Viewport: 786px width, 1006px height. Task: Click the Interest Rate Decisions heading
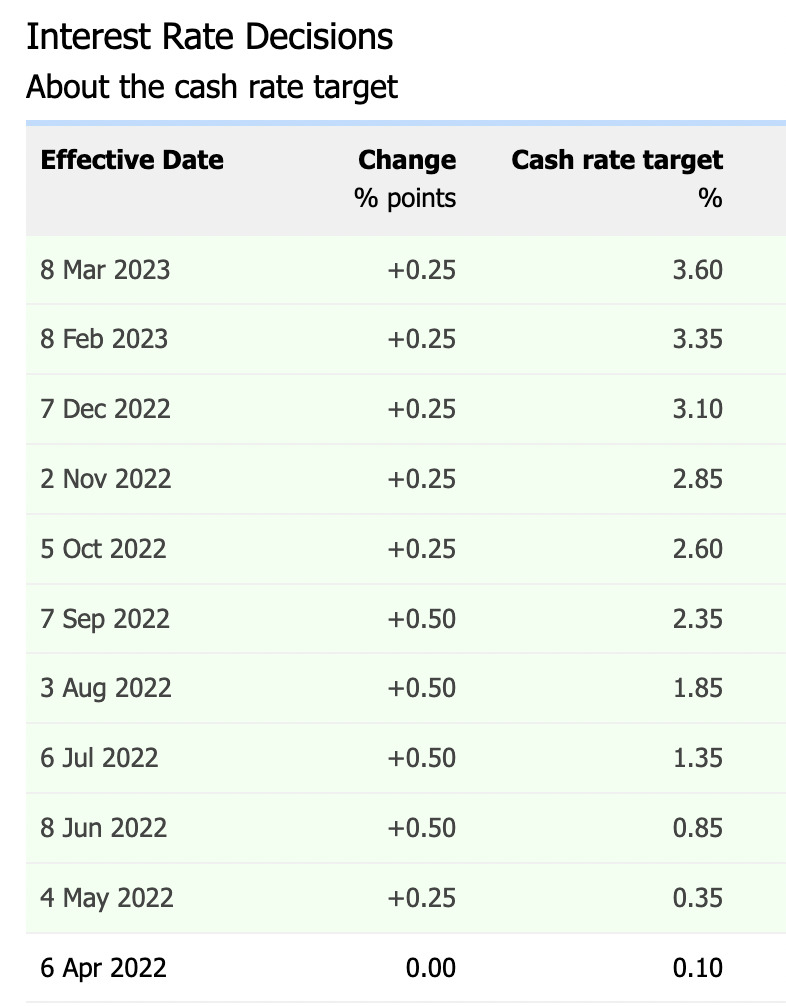tap(209, 37)
